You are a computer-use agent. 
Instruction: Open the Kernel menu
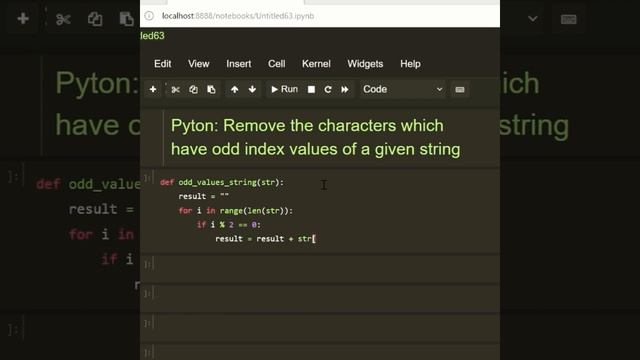pos(316,64)
